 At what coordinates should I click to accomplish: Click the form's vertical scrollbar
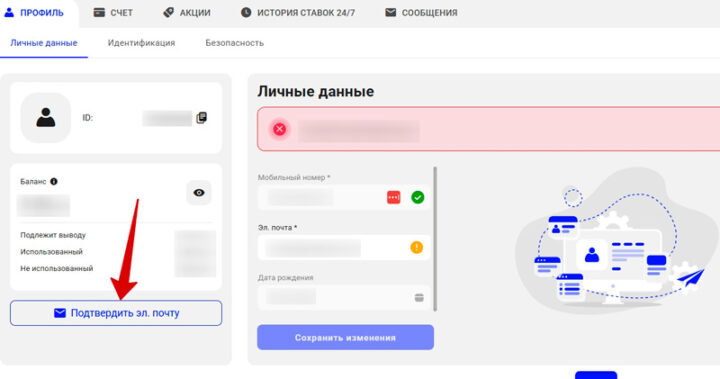click(435, 239)
